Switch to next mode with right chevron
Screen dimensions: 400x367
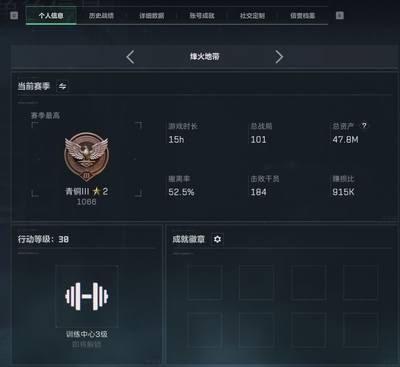click(279, 57)
